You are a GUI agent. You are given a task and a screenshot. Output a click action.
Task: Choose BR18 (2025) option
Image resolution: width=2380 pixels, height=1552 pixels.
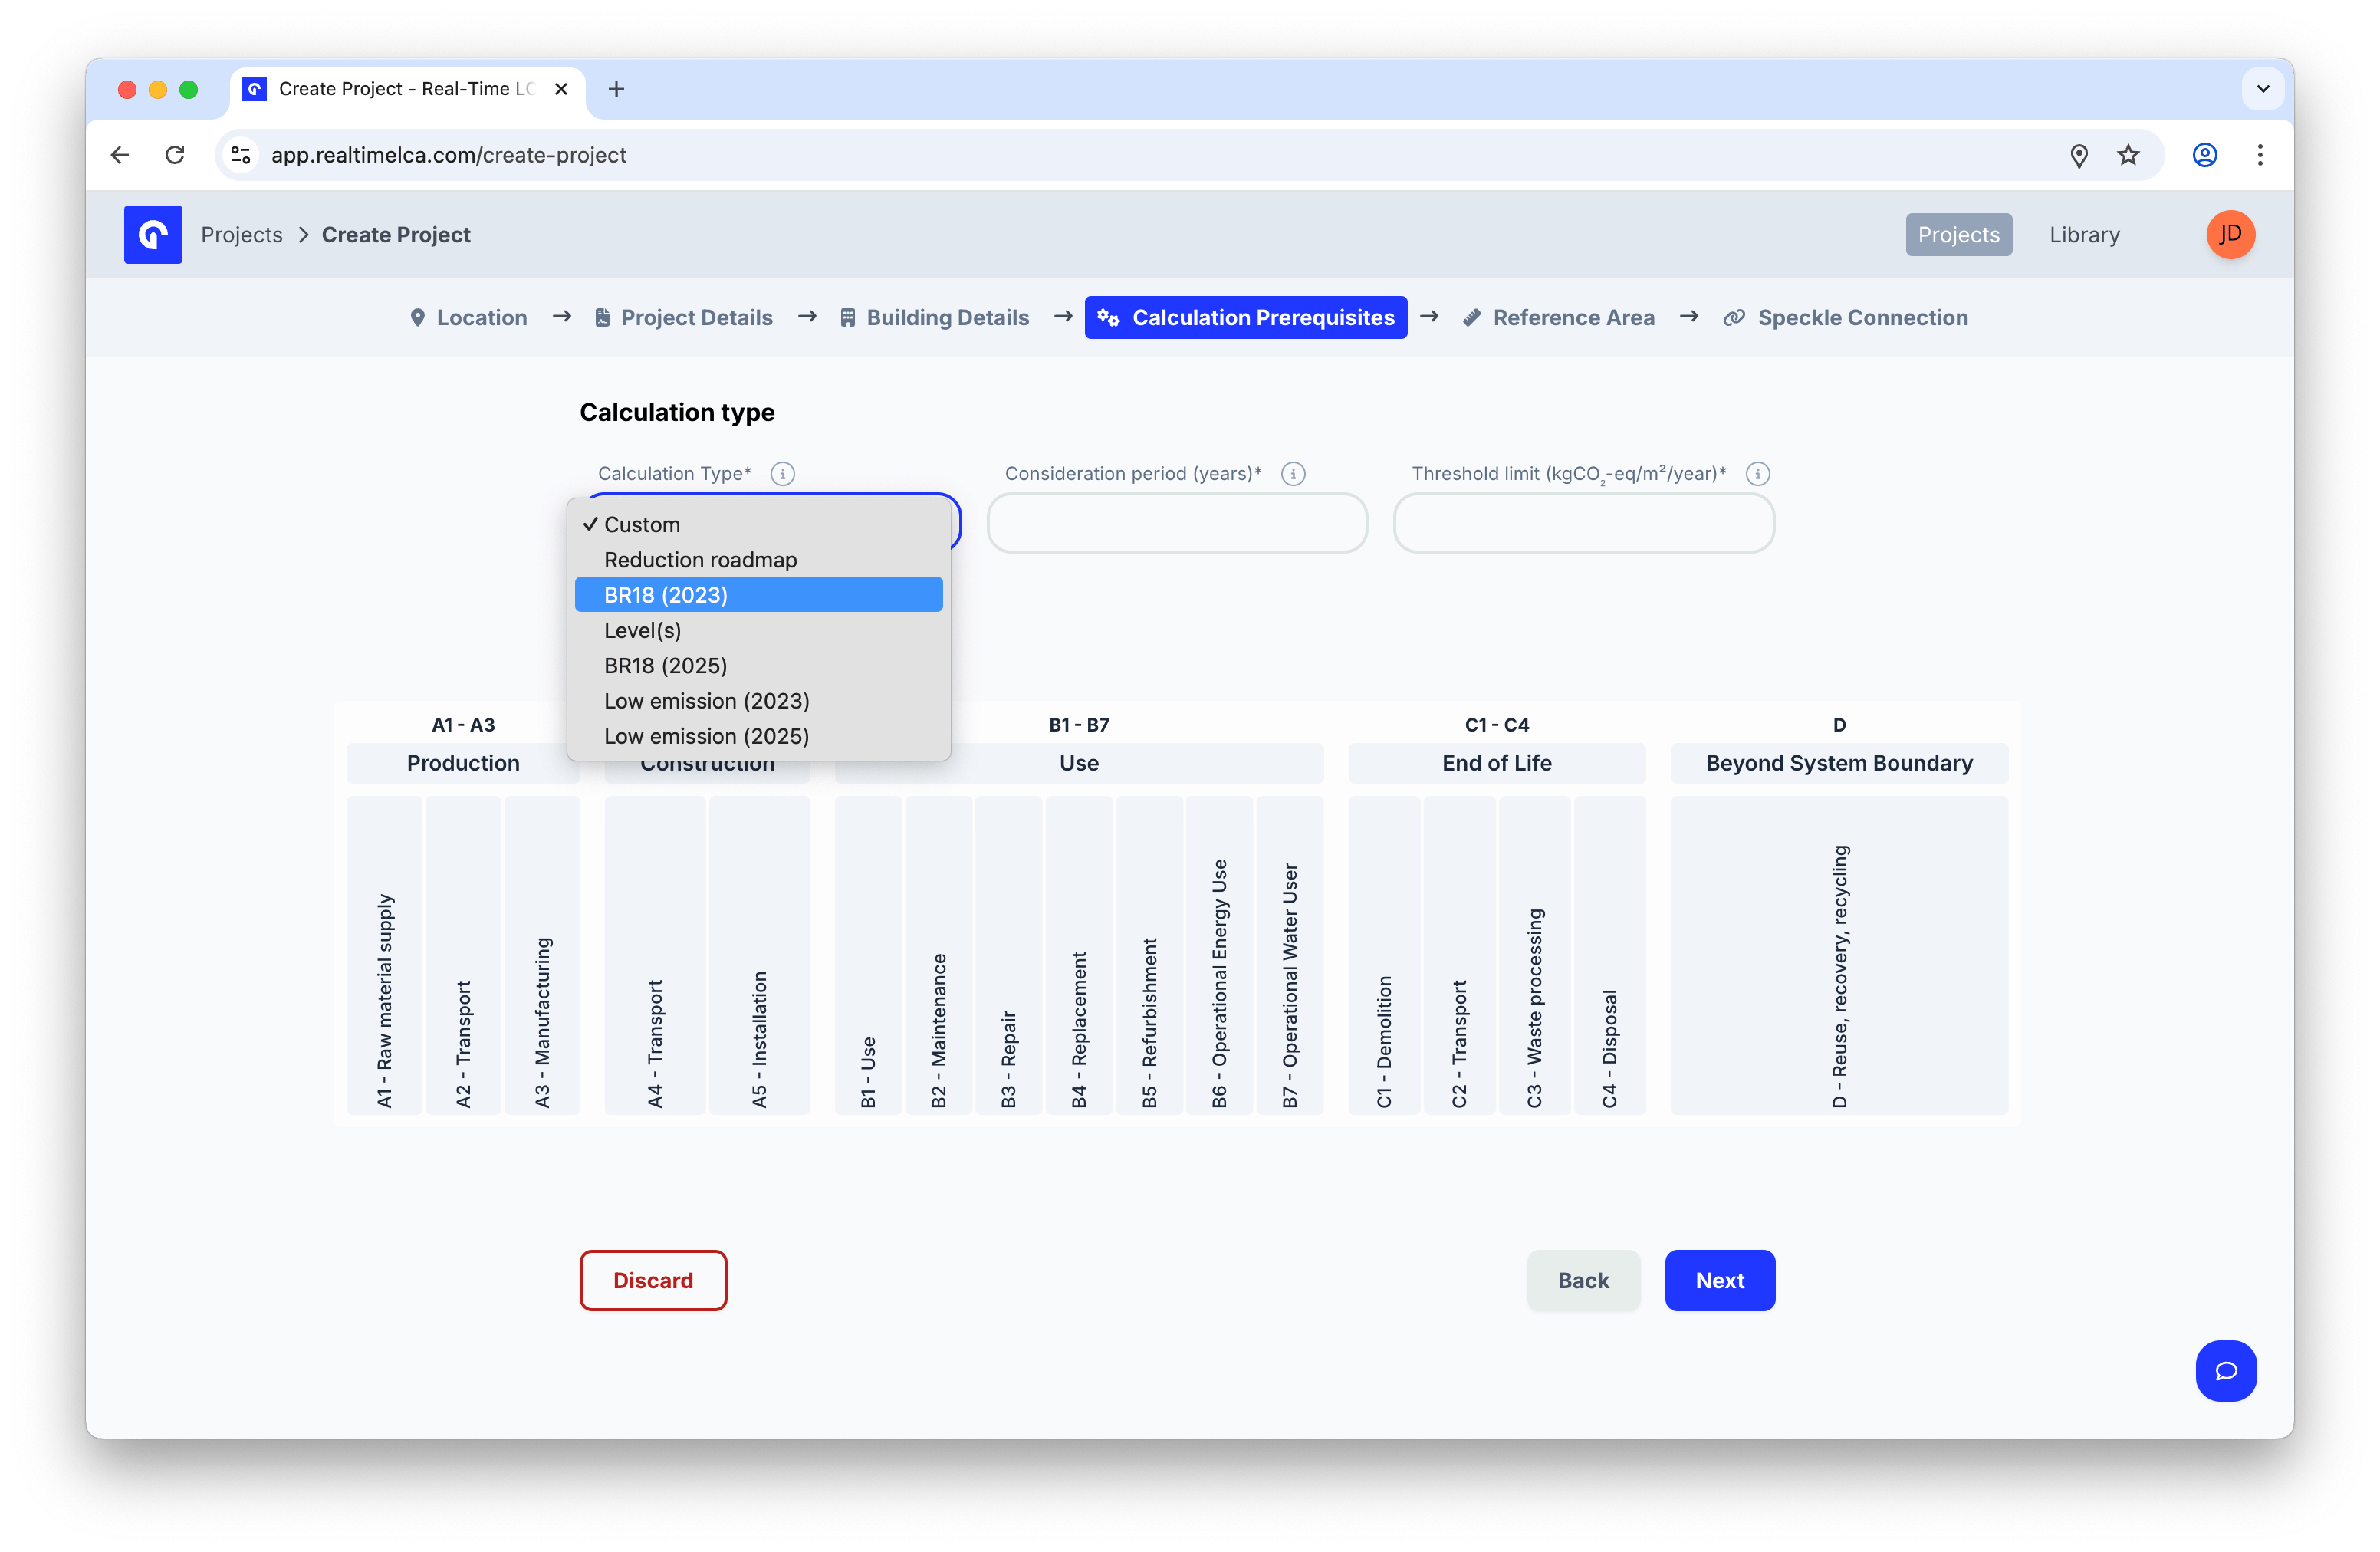pyautogui.click(x=759, y=665)
